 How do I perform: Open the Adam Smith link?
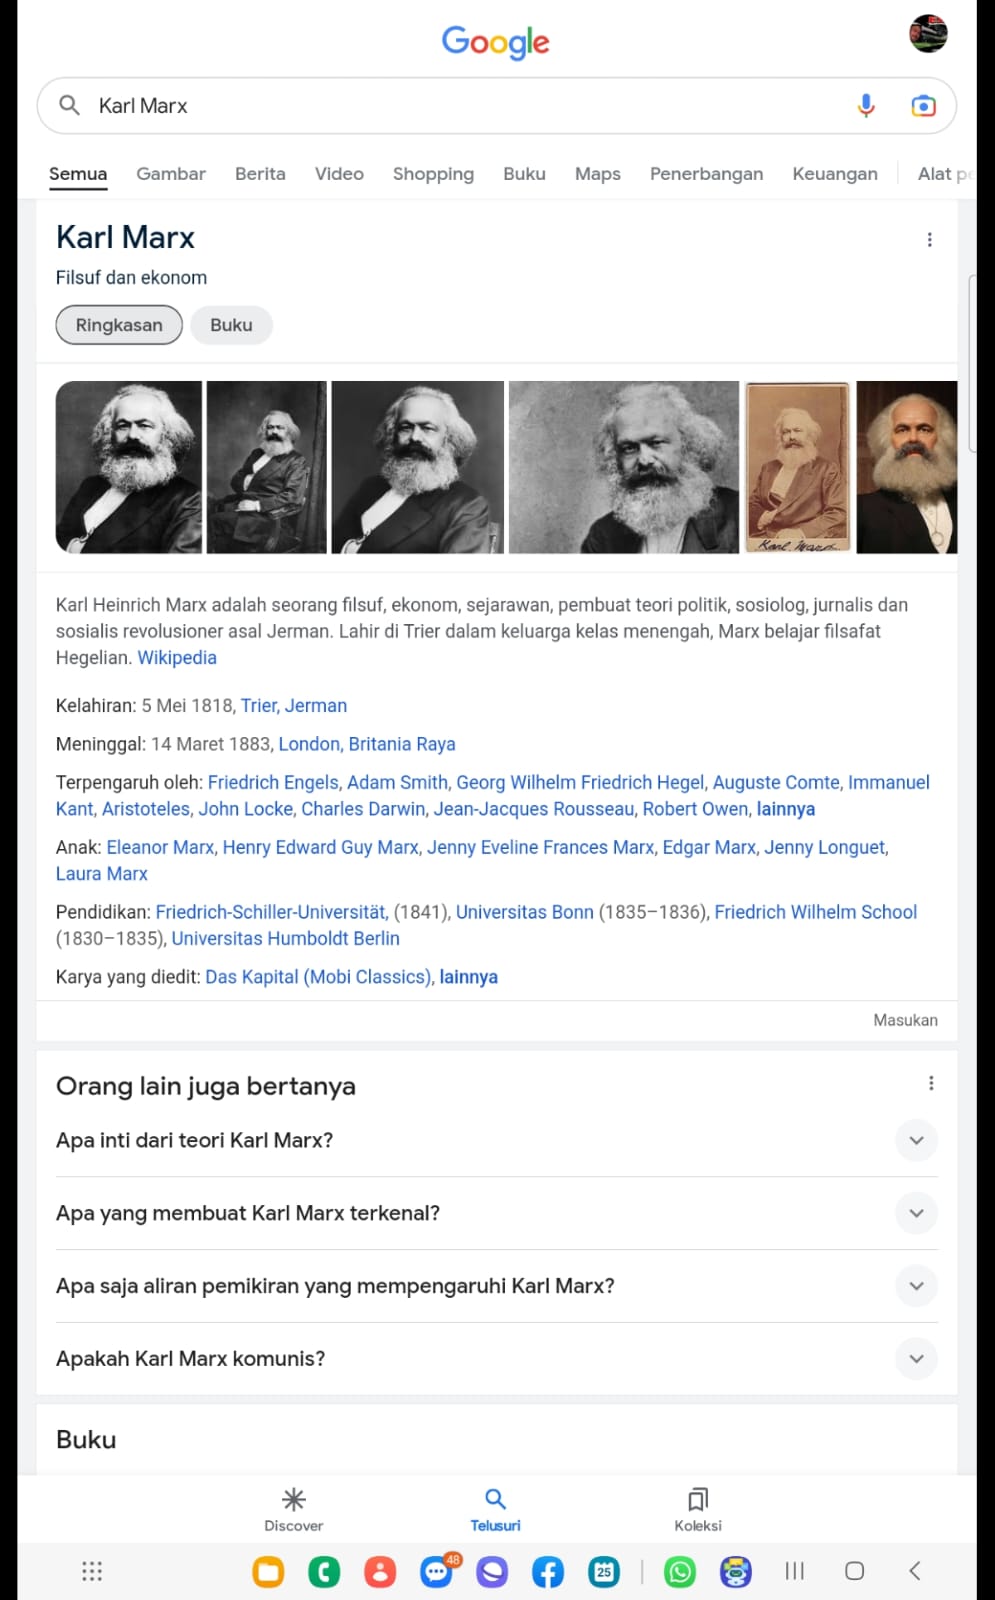click(x=398, y=783)
